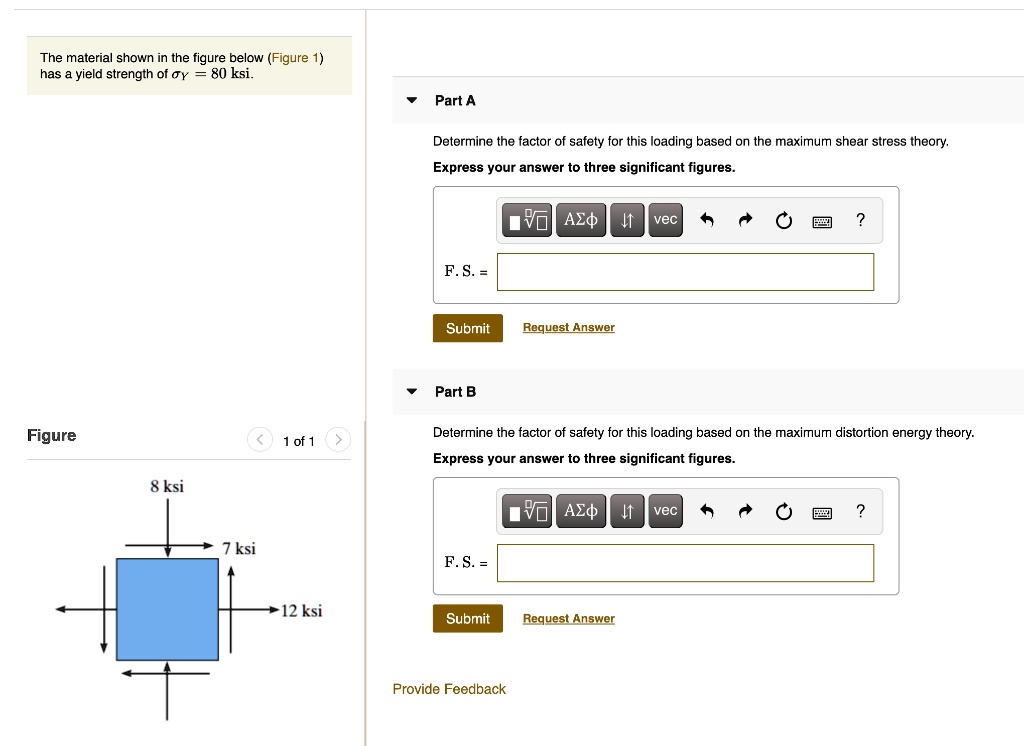Select the vec notation icon in Part A

pyautogui.click(x=665, y=220)
